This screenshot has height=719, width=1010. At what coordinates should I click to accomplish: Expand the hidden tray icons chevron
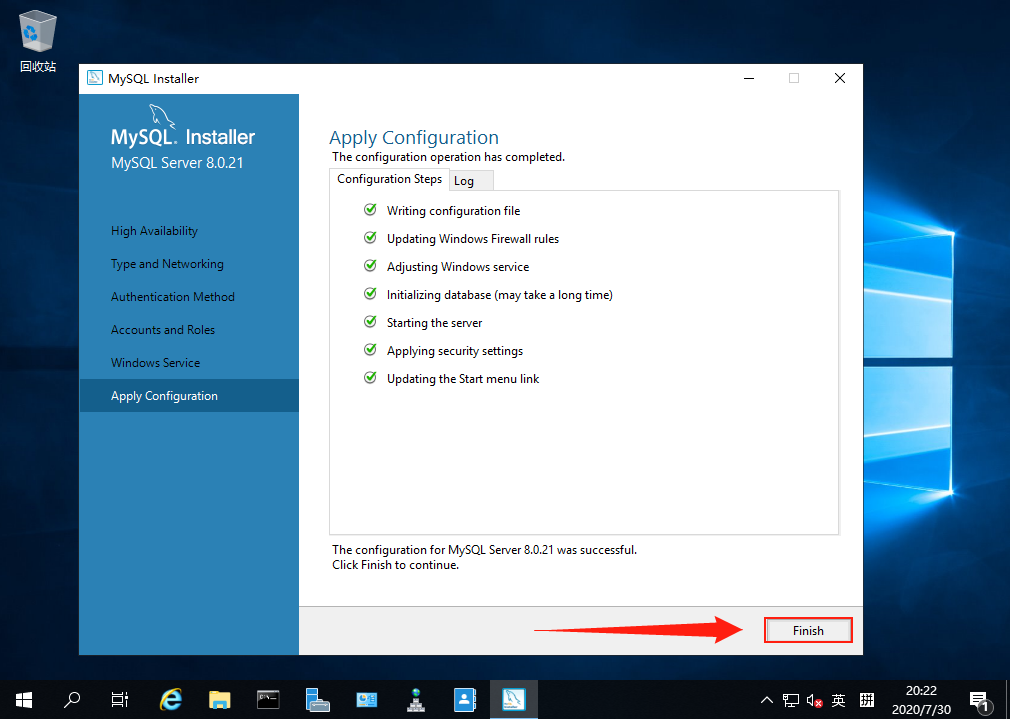(766, 699)
